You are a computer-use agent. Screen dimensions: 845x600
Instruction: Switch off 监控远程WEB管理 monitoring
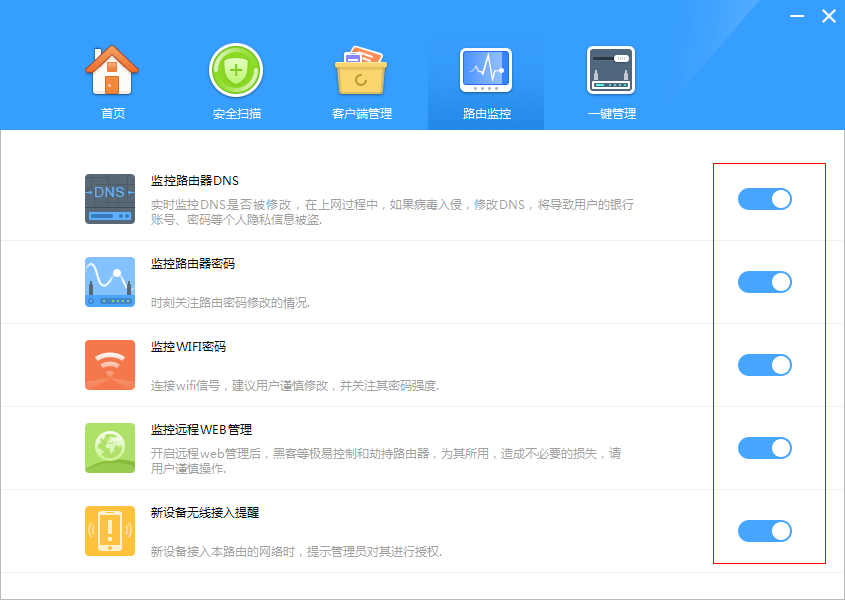pyautogui.click(x=765, y=448)
